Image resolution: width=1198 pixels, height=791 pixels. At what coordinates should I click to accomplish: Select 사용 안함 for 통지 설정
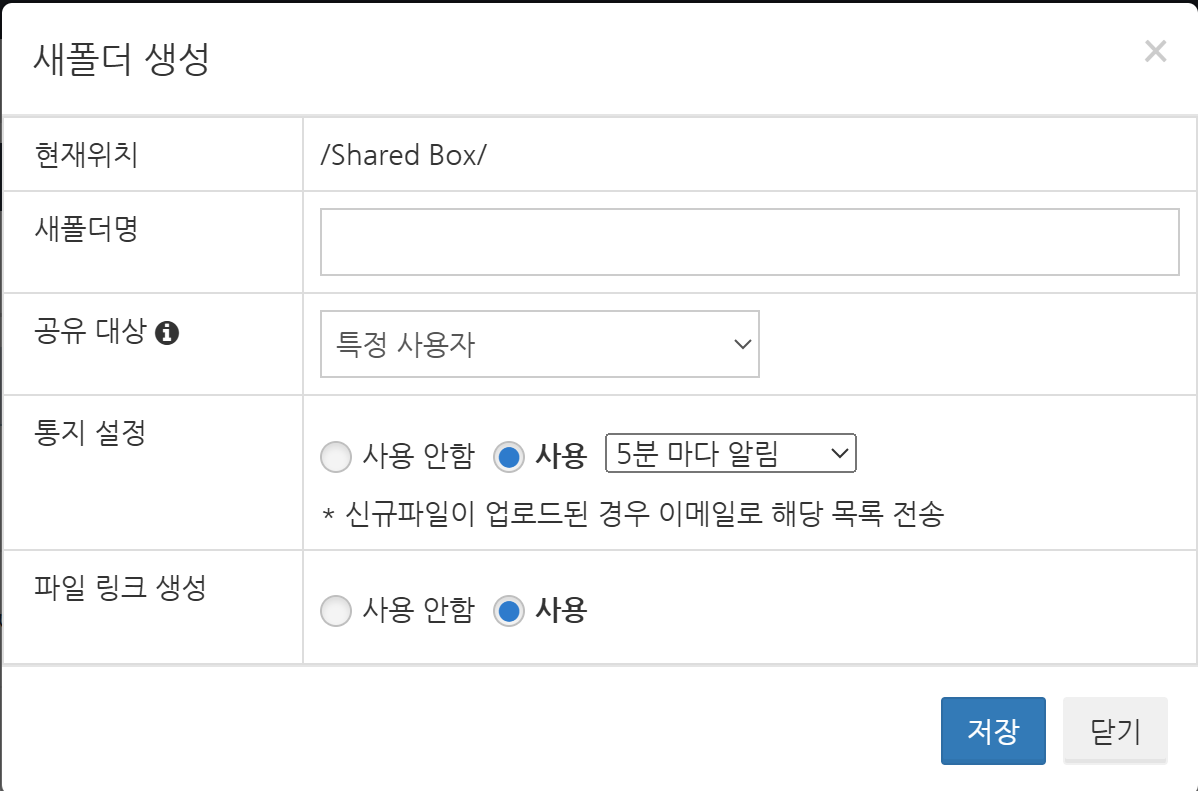pyautogui.click(x=336, y=457)
